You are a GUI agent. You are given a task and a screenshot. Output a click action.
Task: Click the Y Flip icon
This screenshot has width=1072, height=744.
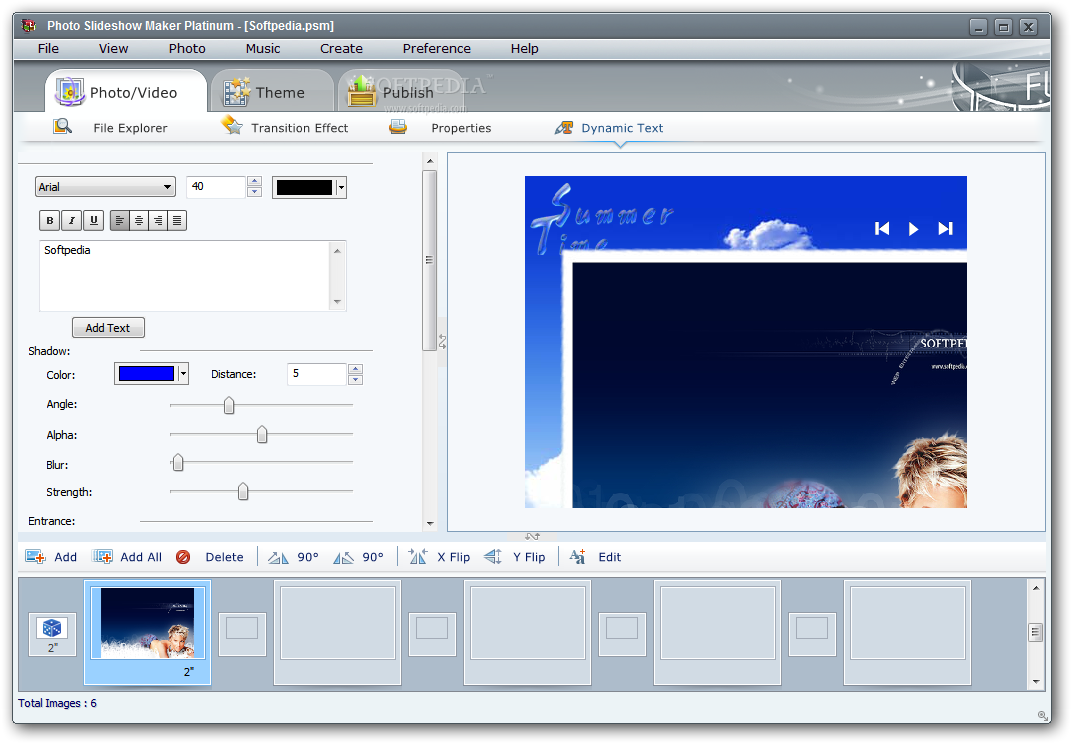pyautogui.click(x=493, y=557)
